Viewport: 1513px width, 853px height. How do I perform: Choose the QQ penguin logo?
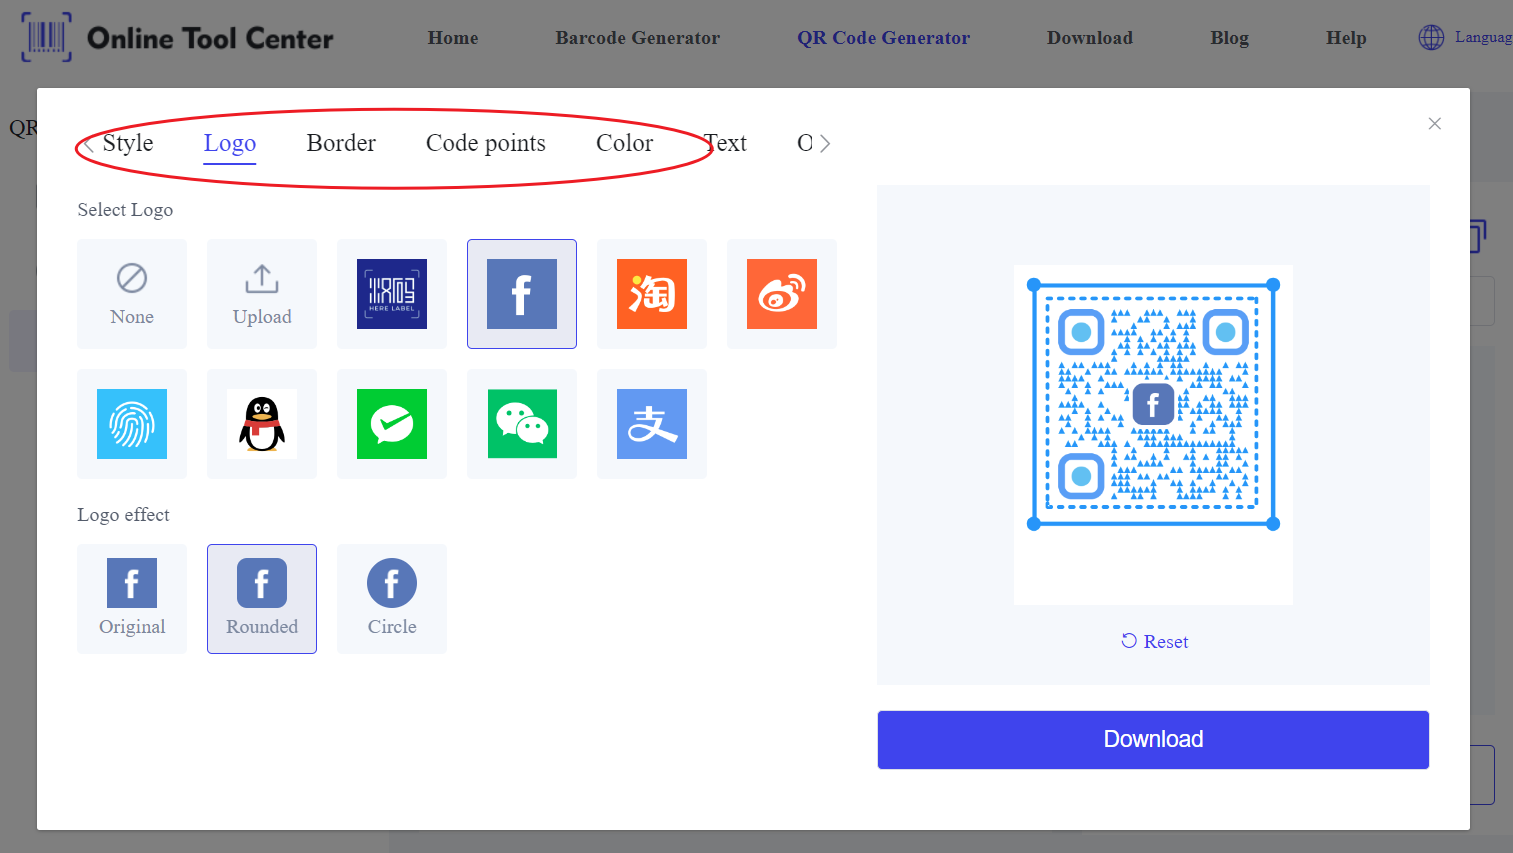point(262,424)
